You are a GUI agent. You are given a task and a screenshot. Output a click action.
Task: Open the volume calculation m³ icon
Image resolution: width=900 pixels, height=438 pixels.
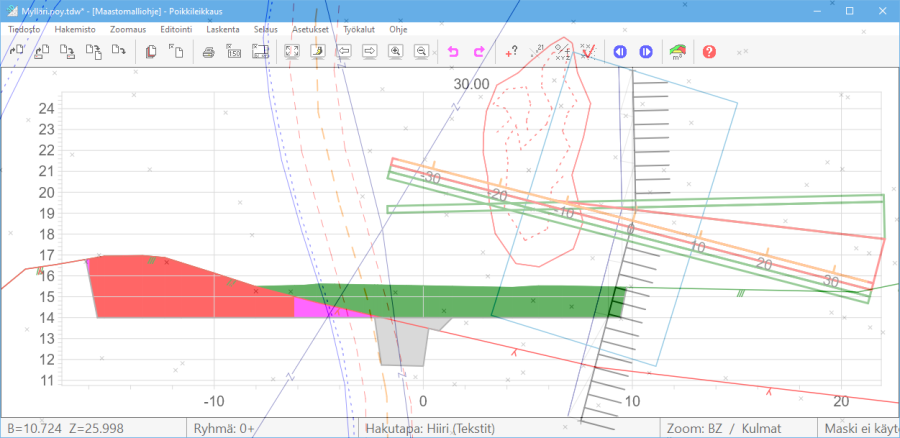coord(677,51)
